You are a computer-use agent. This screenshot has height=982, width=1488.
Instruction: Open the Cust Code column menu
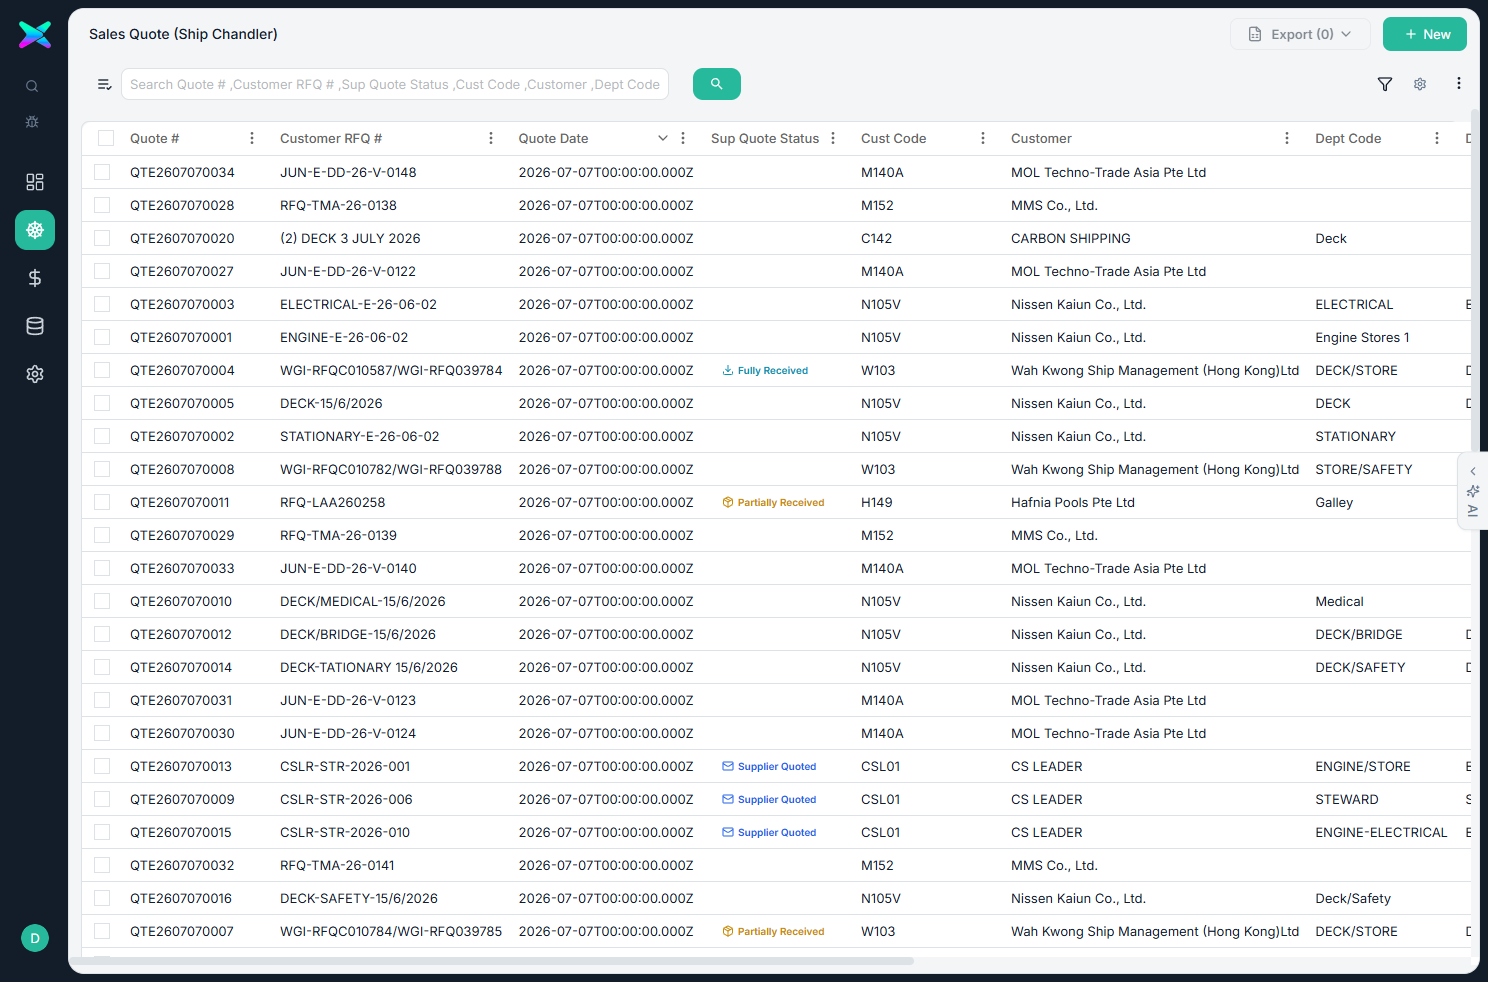click(983, 138)
